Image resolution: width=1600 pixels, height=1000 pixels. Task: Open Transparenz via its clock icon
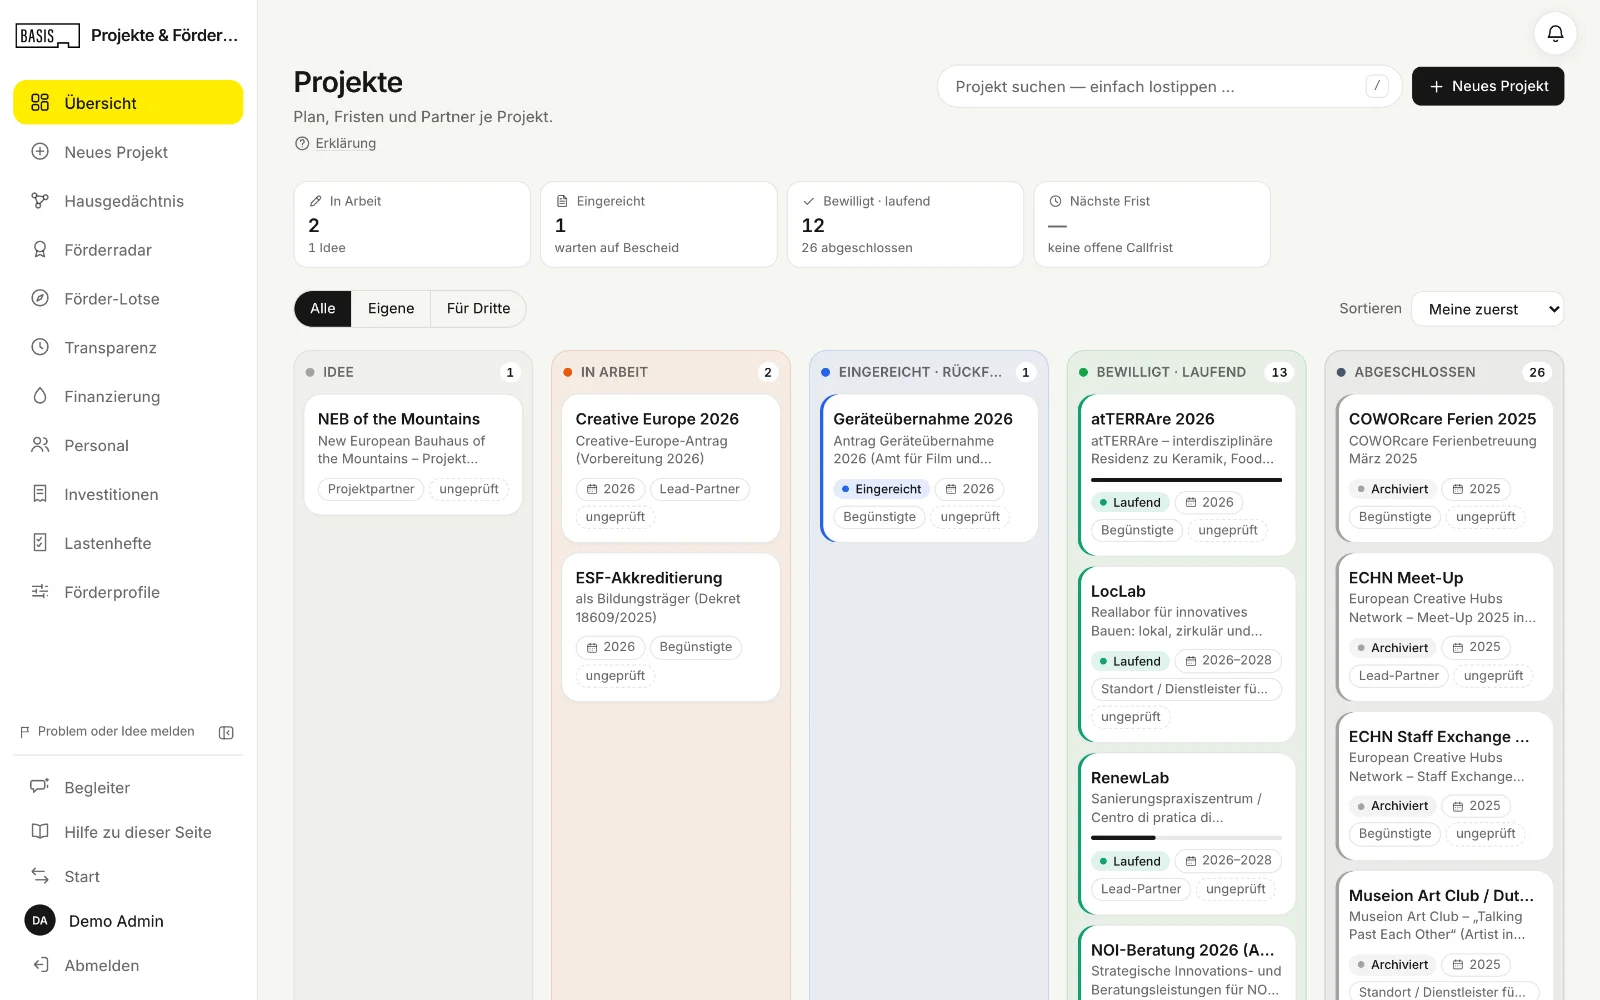click(x=40, y=347)
